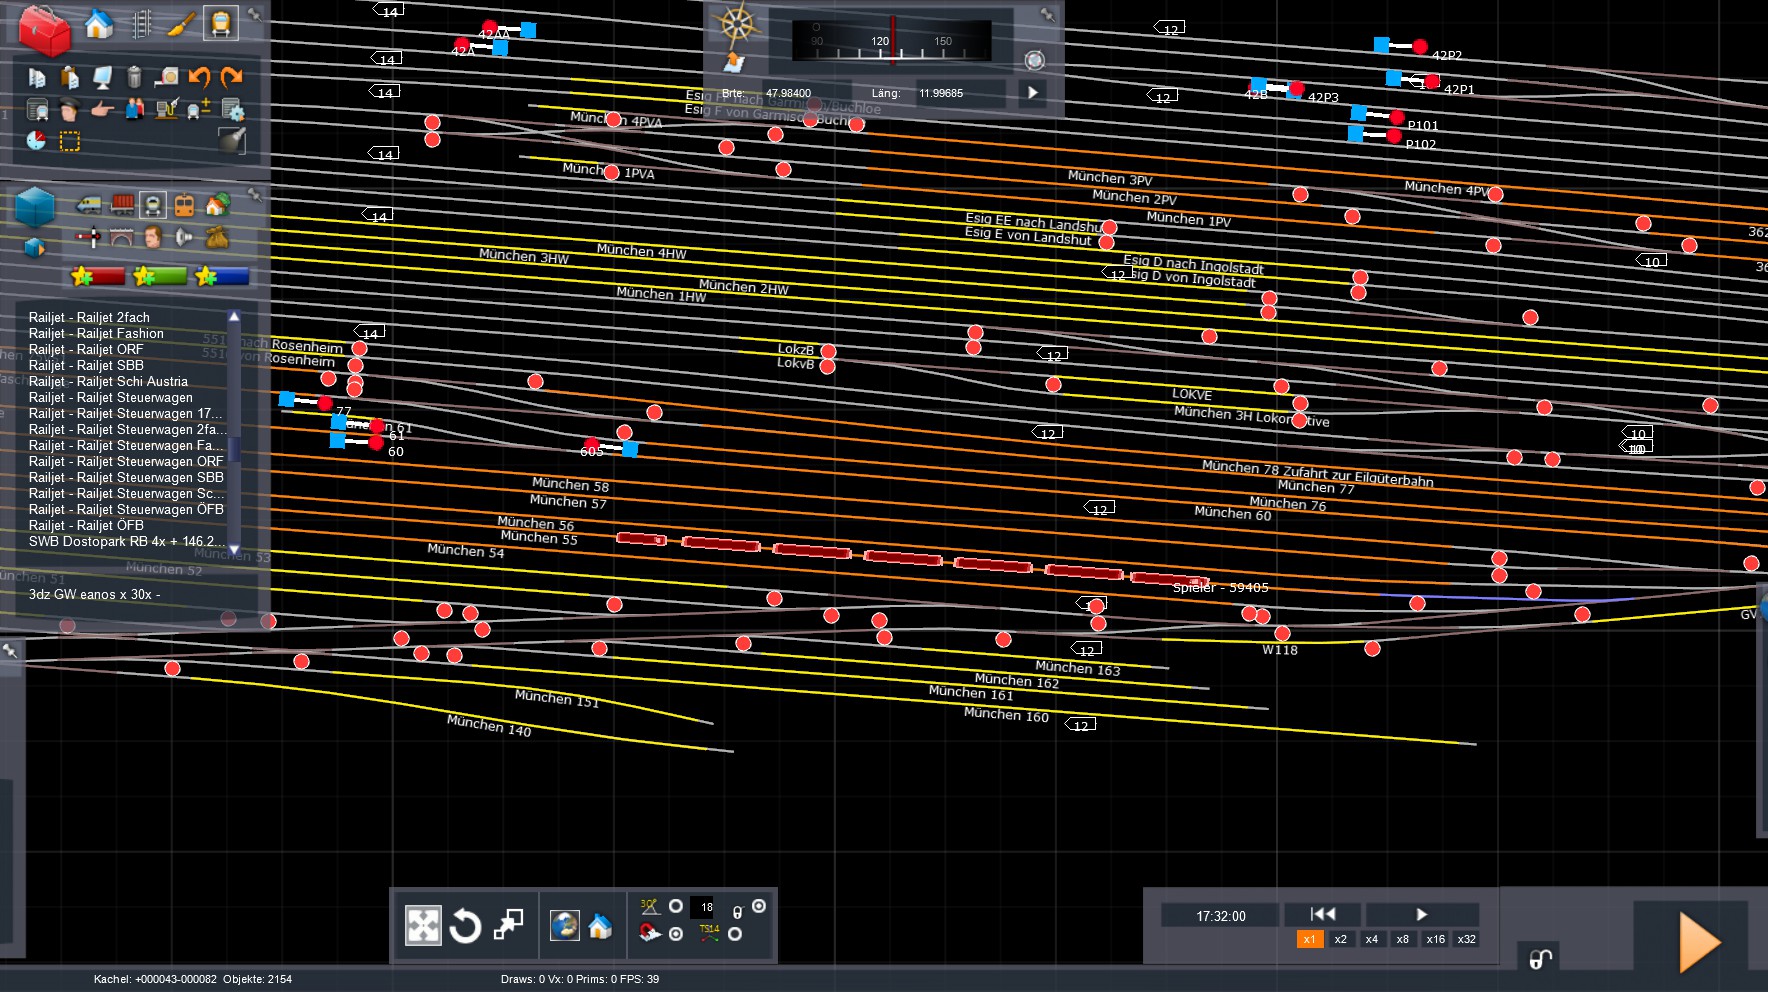Click the orange undo arrow

pyautogui.click(x=199, y=77)
